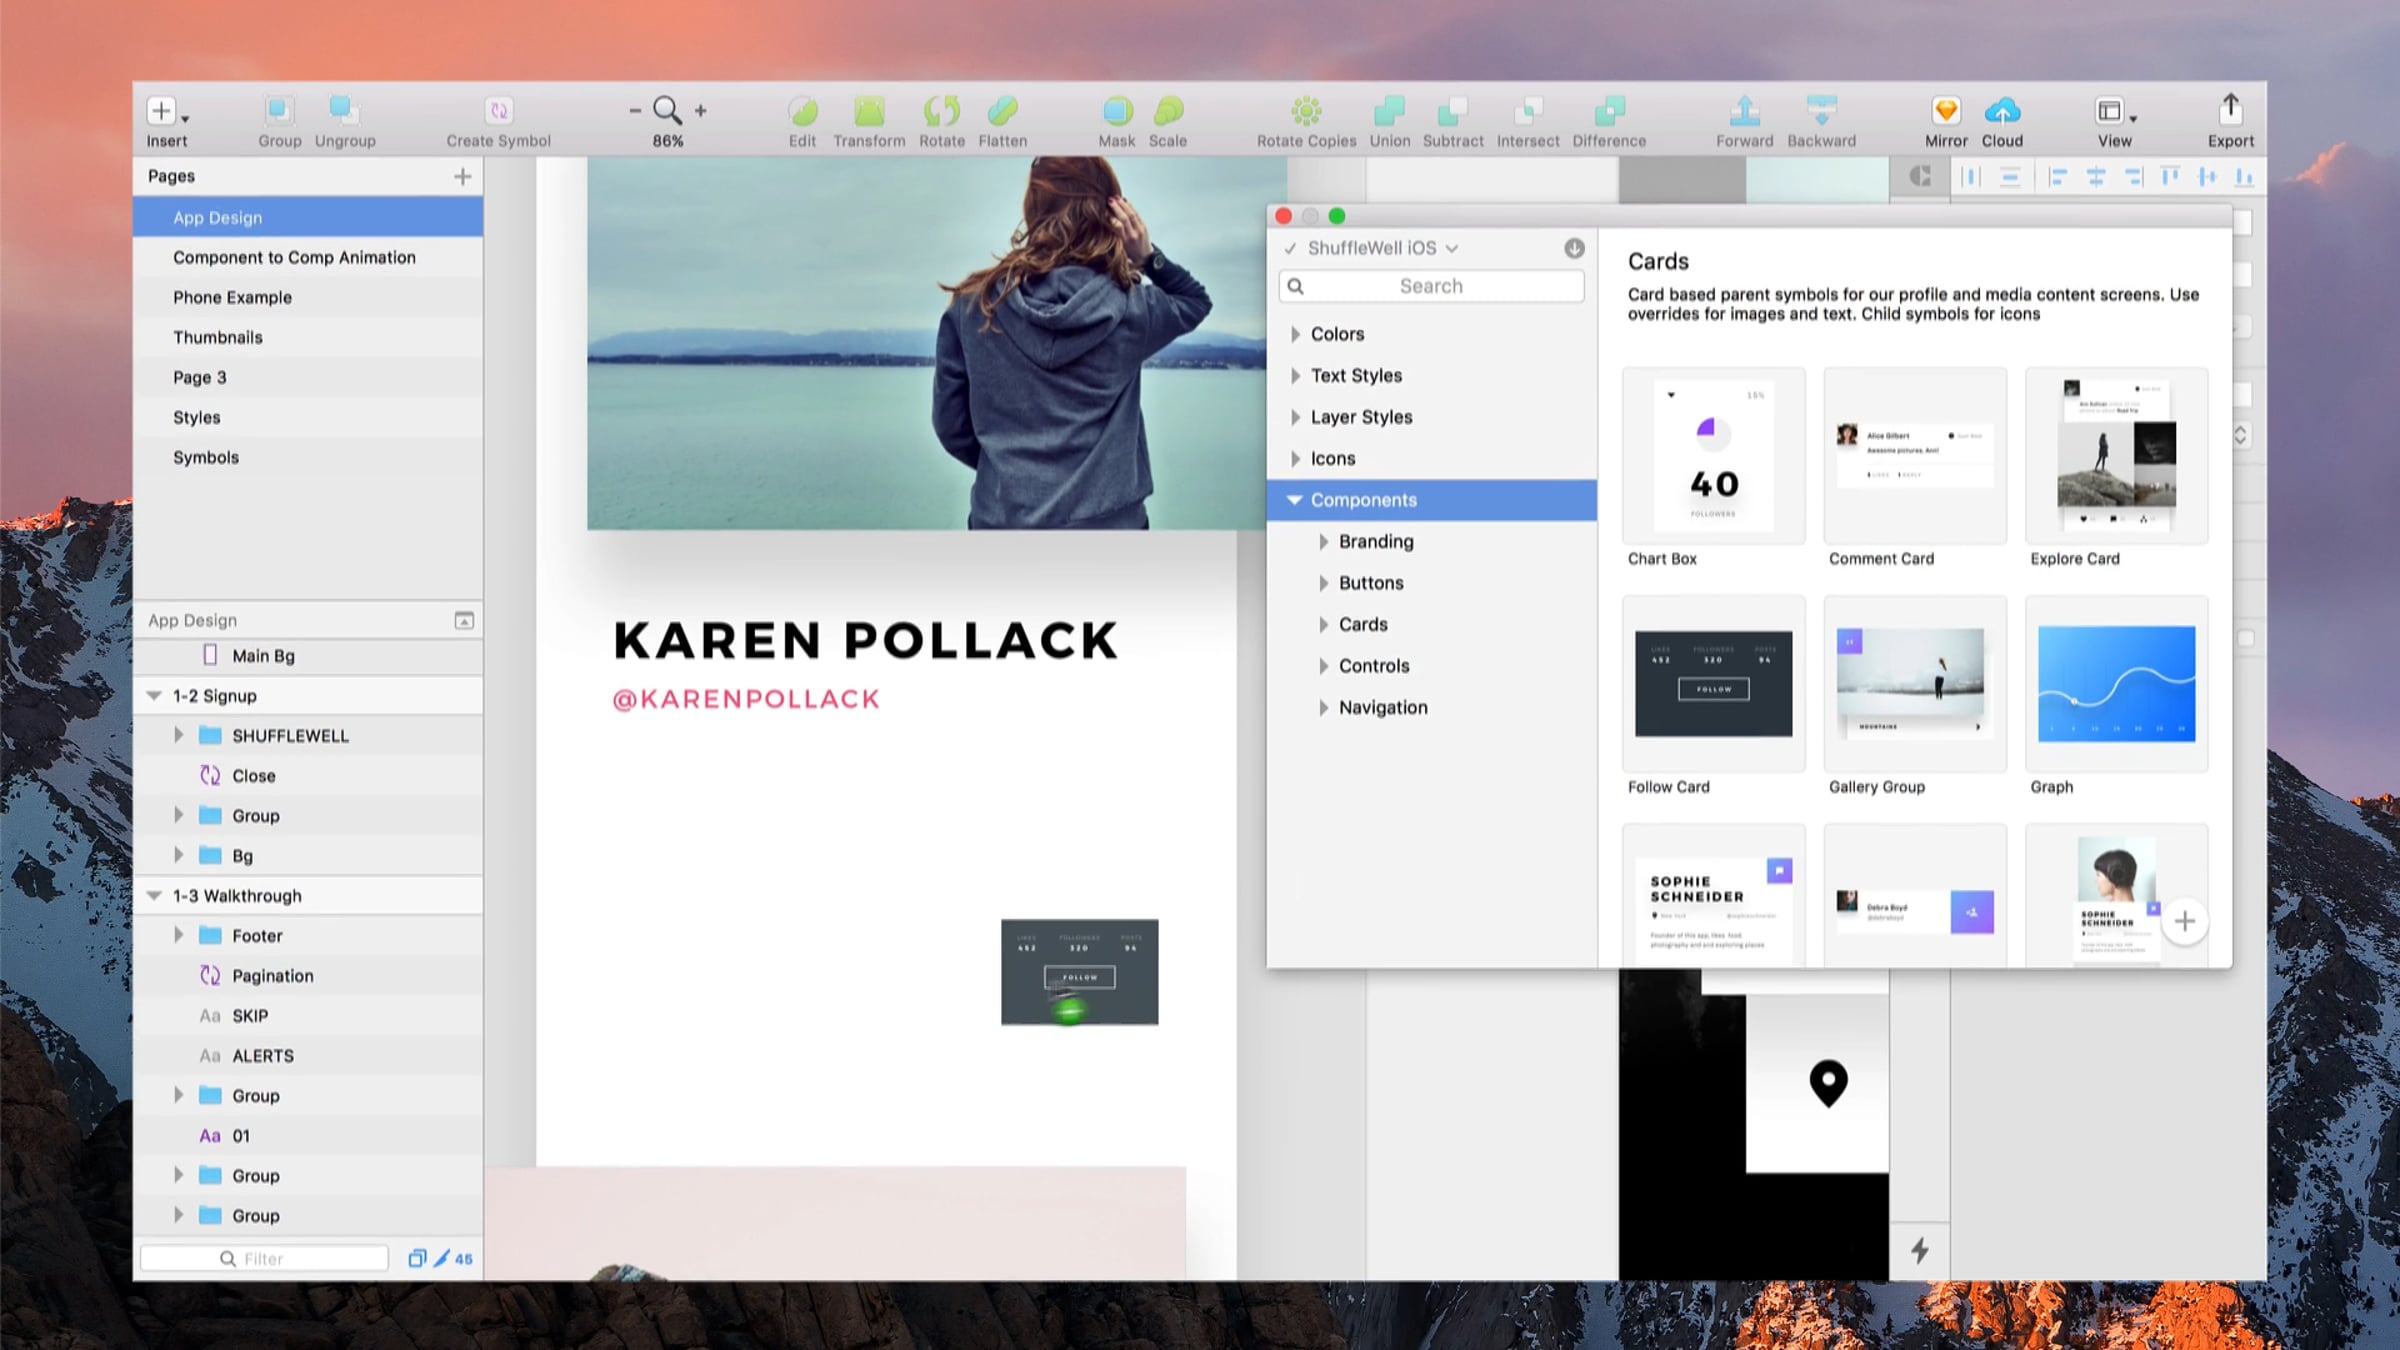Expand the SHUFFLEWELL layer group
This screenshot has width=2400, height=1350.
click(179, 736)
